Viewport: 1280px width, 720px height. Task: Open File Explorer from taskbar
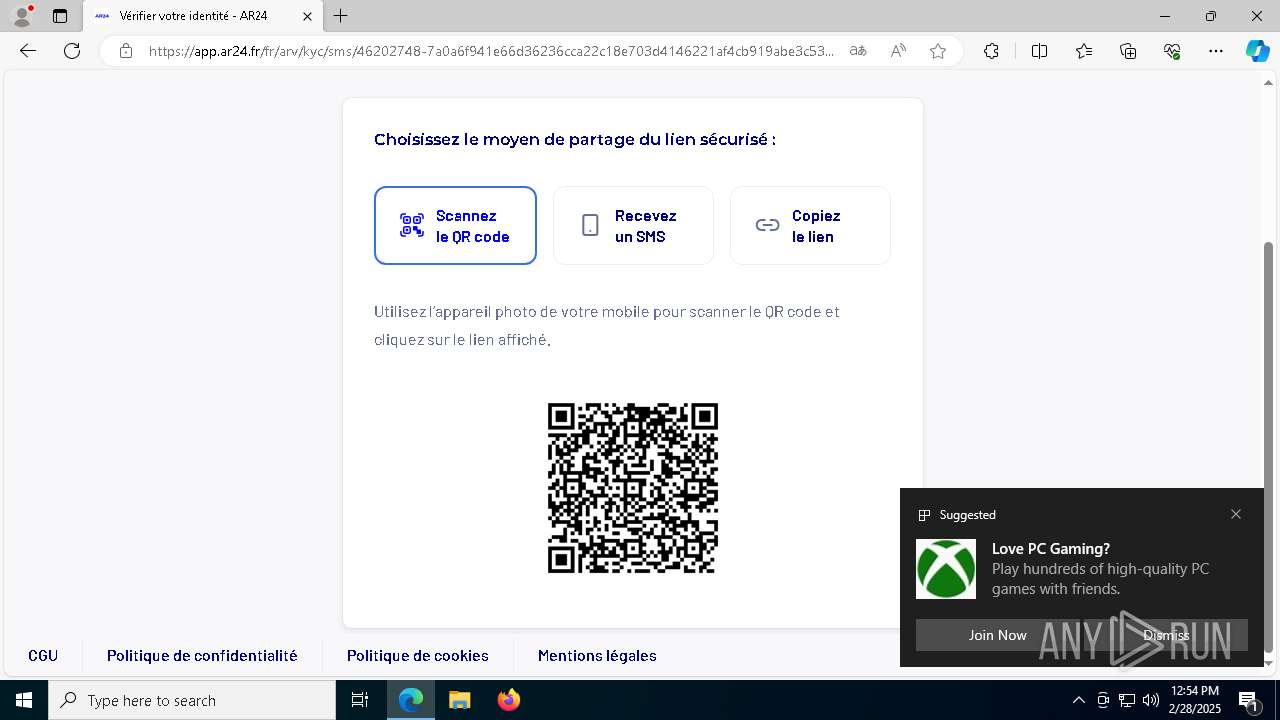[459, 700]
